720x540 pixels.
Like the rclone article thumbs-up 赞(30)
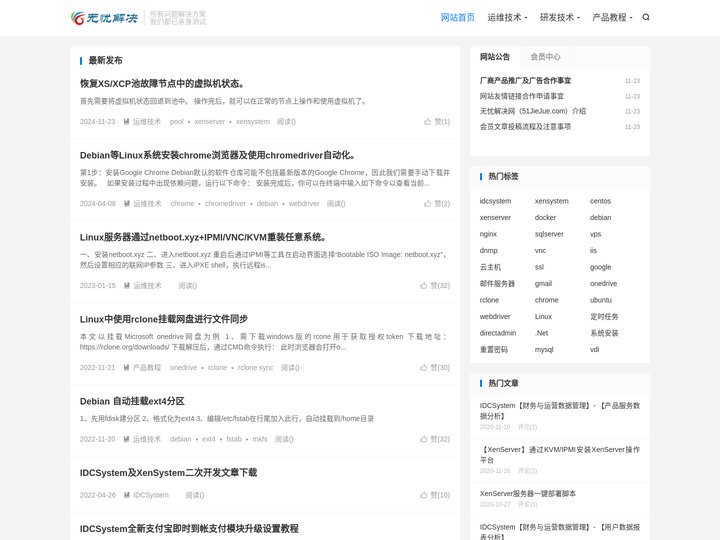pyautogui.click(x=435, y=368)
